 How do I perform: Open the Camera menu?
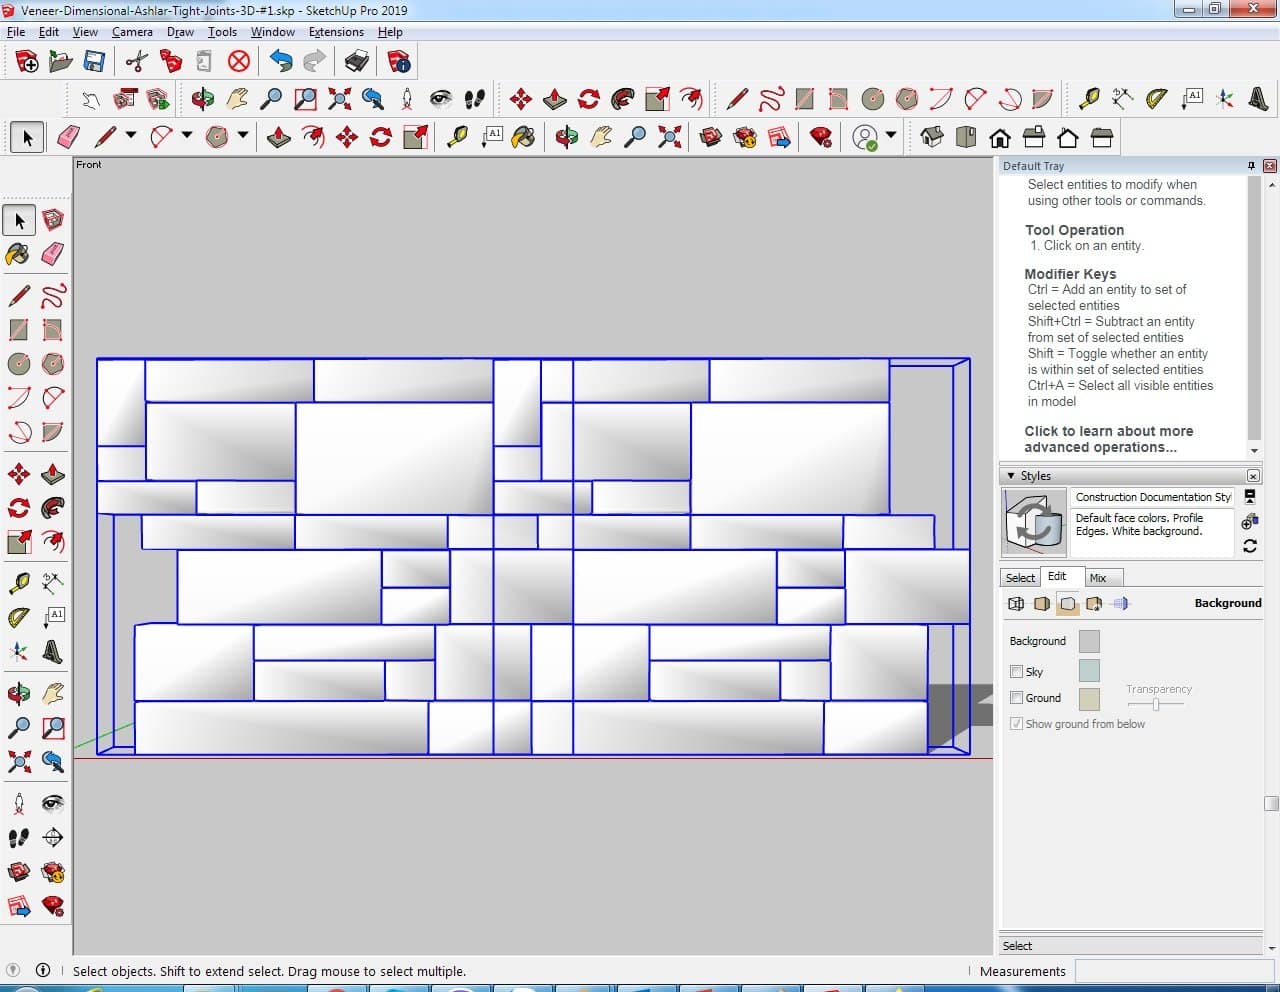pos(132,32)
